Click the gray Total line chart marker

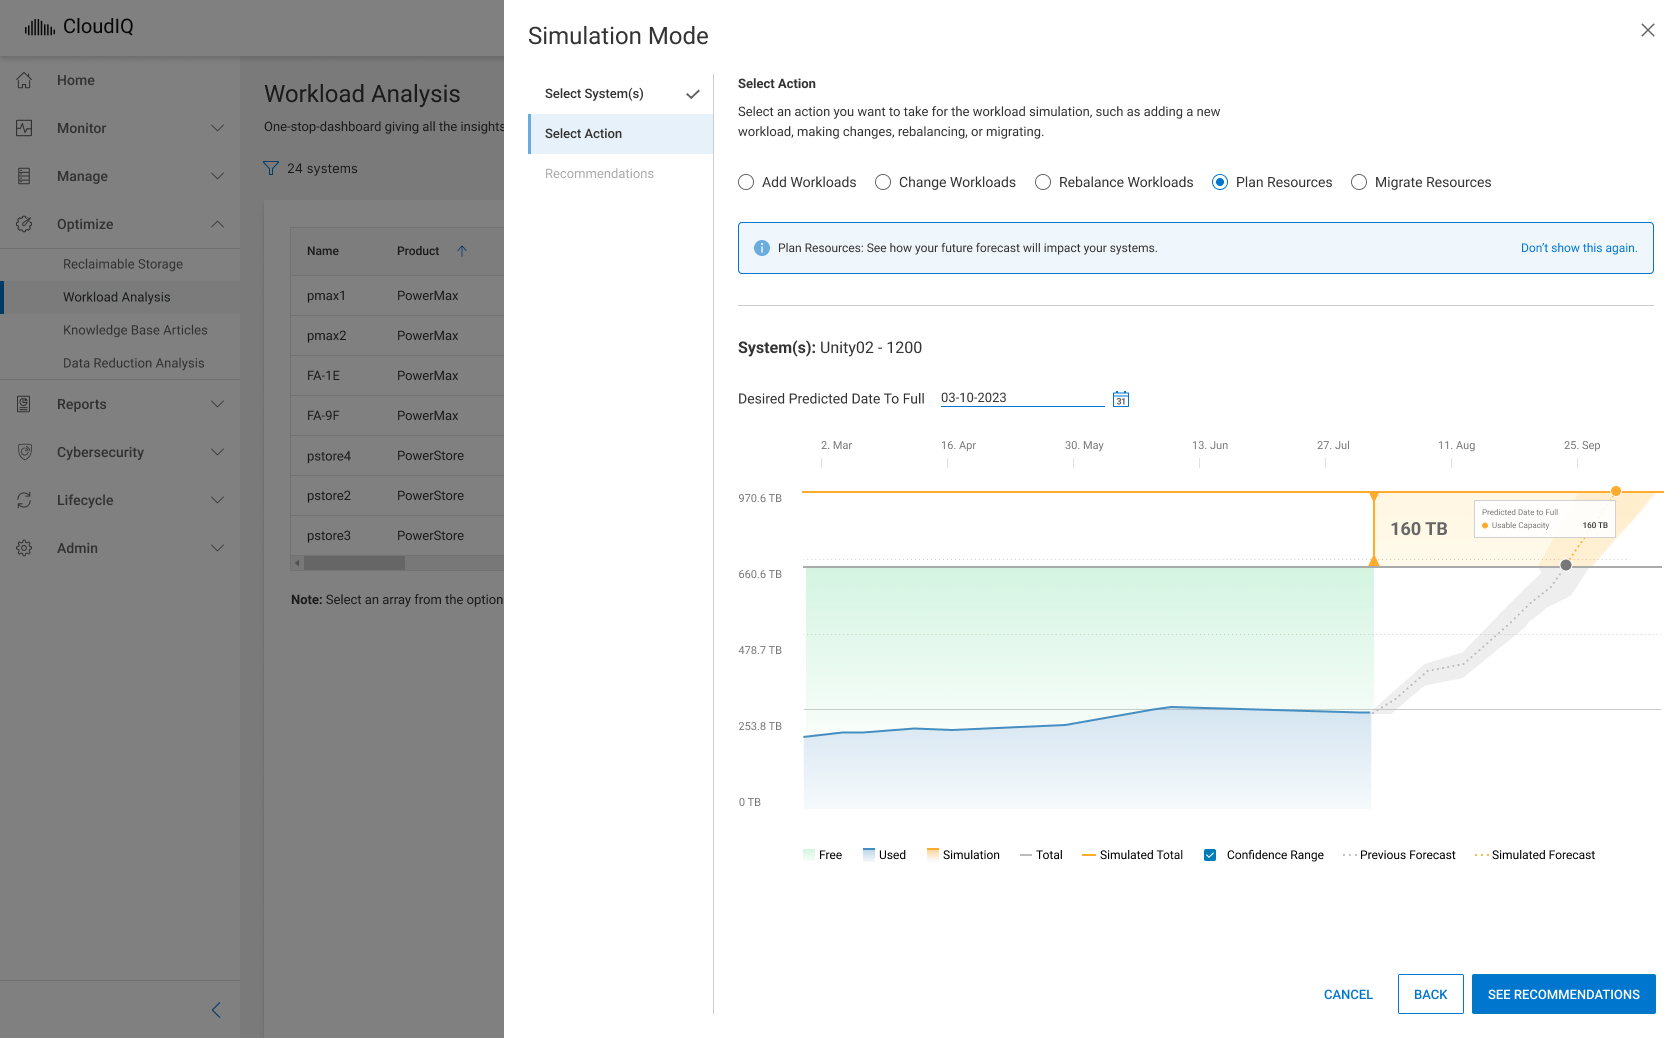1566,565
